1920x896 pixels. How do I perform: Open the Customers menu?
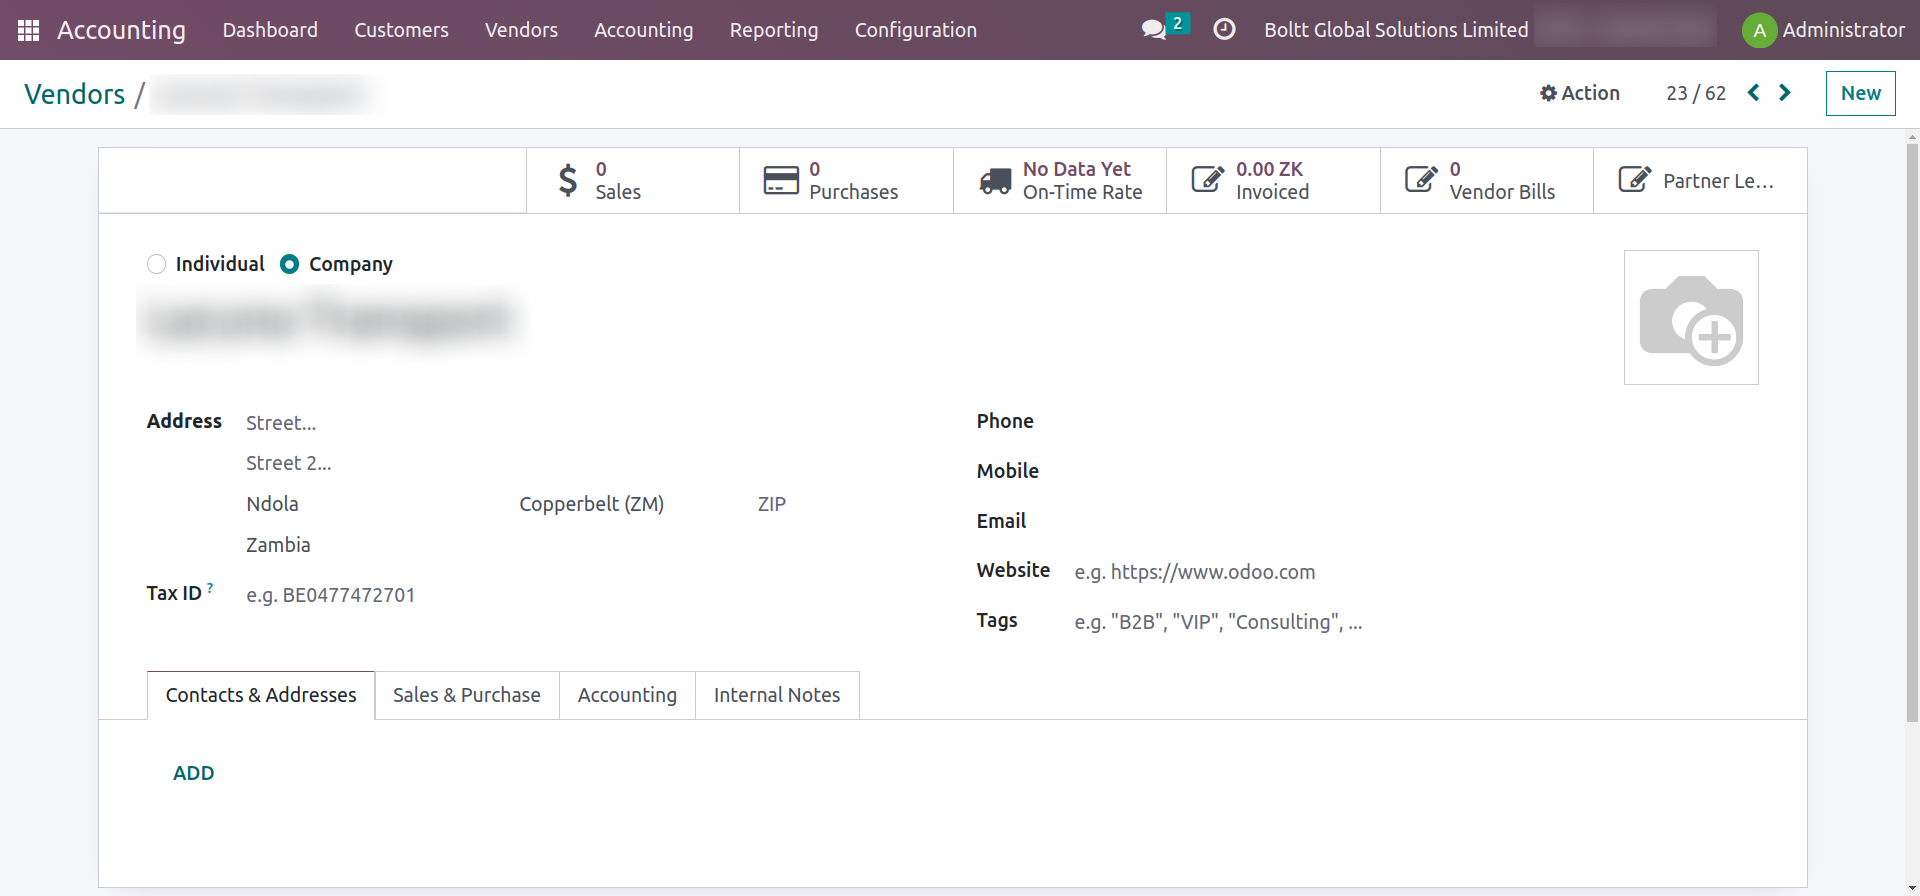point(401,30)
